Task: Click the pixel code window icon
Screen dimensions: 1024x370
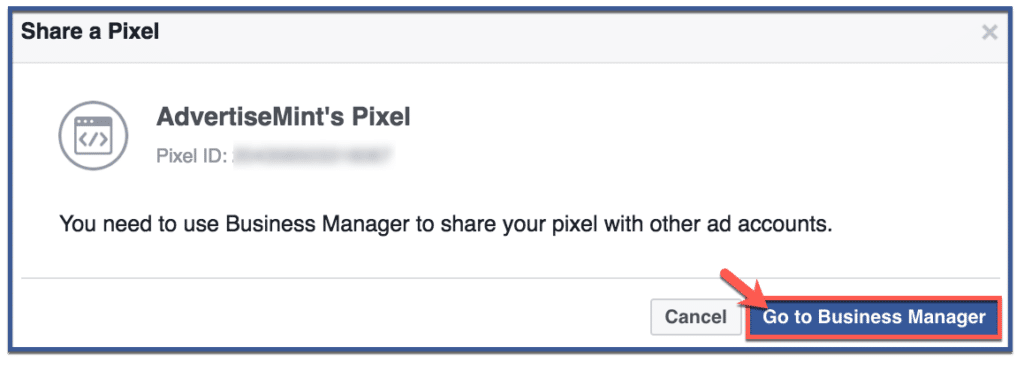Action: click(x=93, y=135)
